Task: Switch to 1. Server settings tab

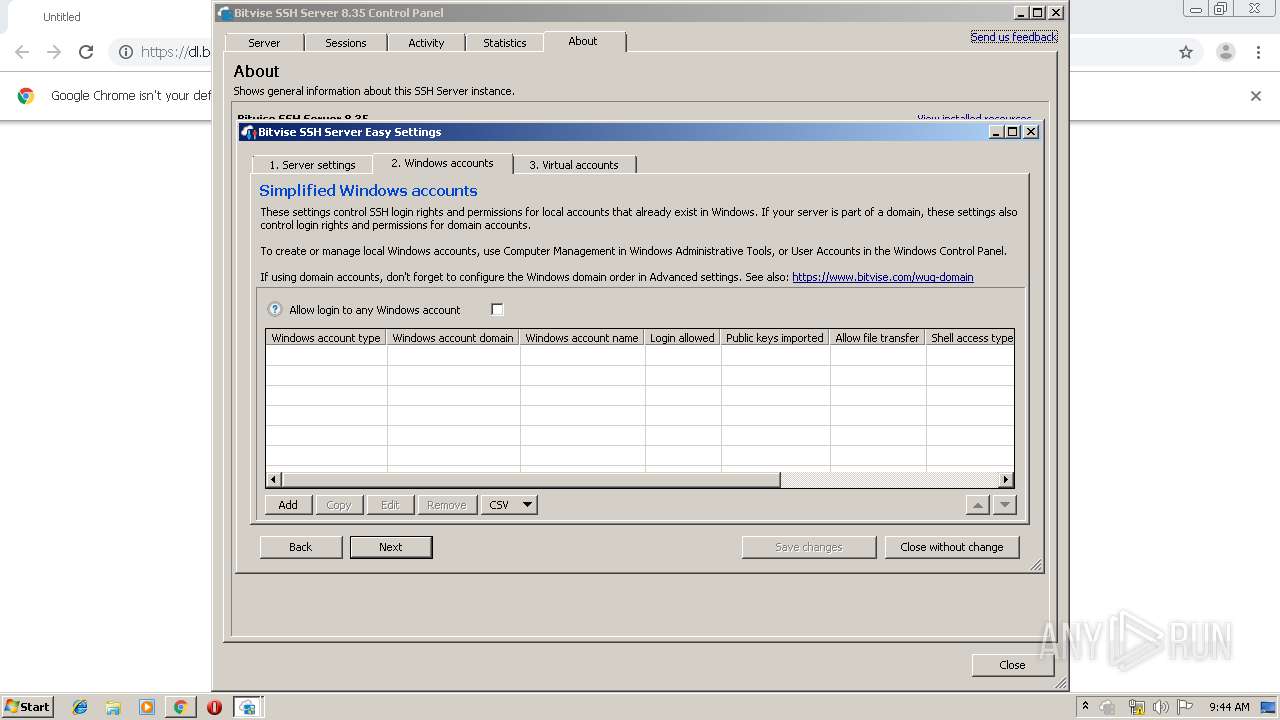Action: pyautogui.click(x=312, y=165)
